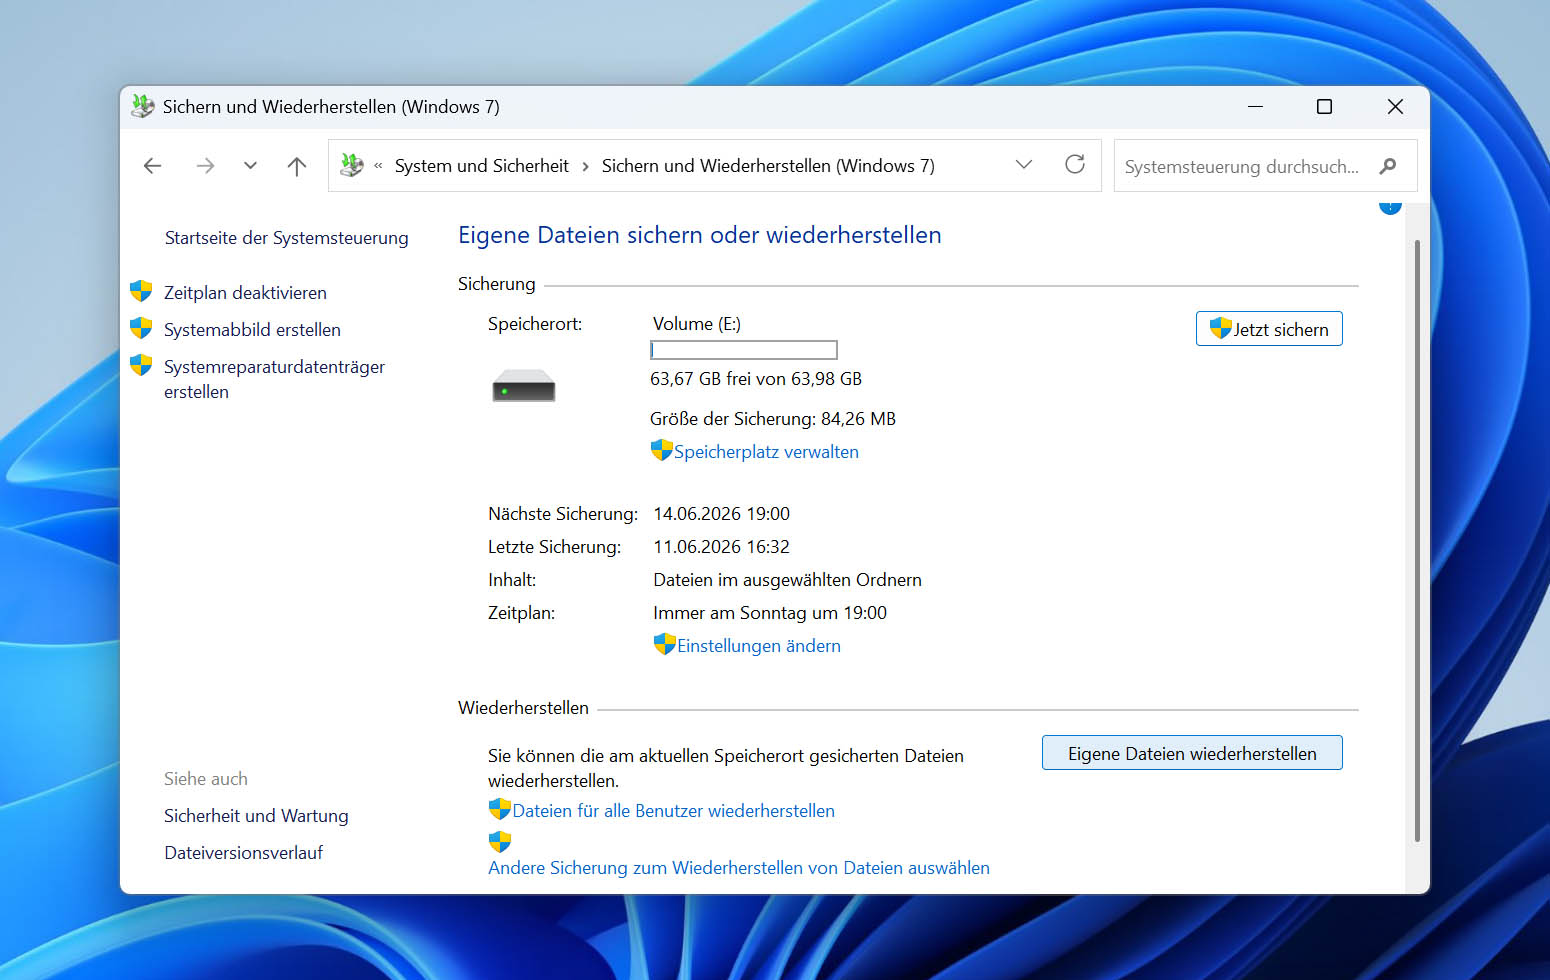
Task: Click text Dateien im ausgewählten Ordnern
Action: pyautogui.click(x=787, y=580)
